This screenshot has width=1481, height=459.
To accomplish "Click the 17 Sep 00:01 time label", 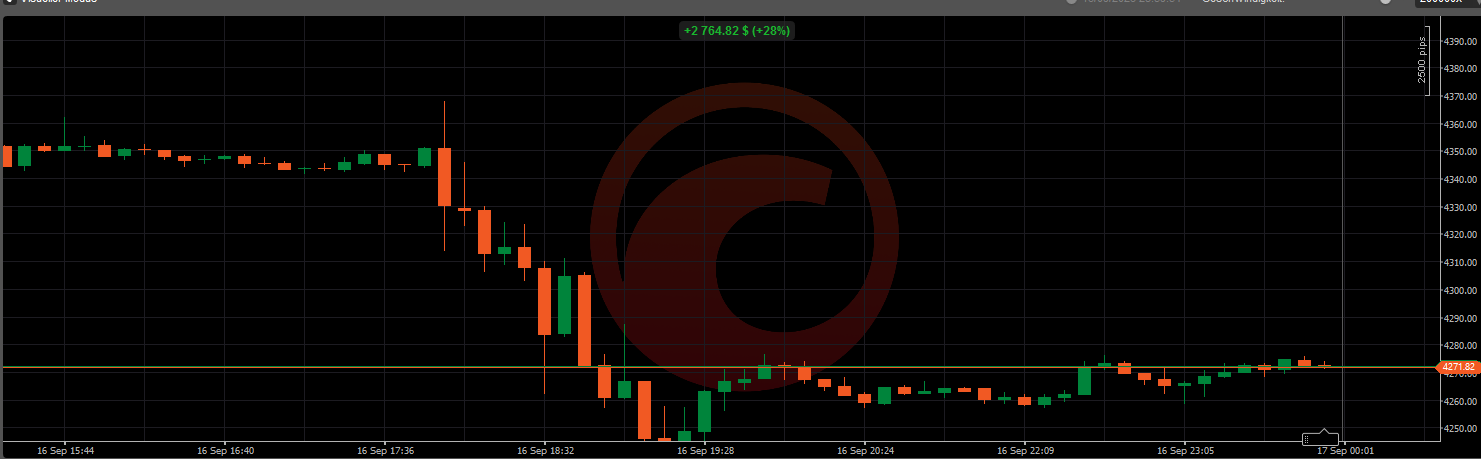I will tap(1345, 451).
